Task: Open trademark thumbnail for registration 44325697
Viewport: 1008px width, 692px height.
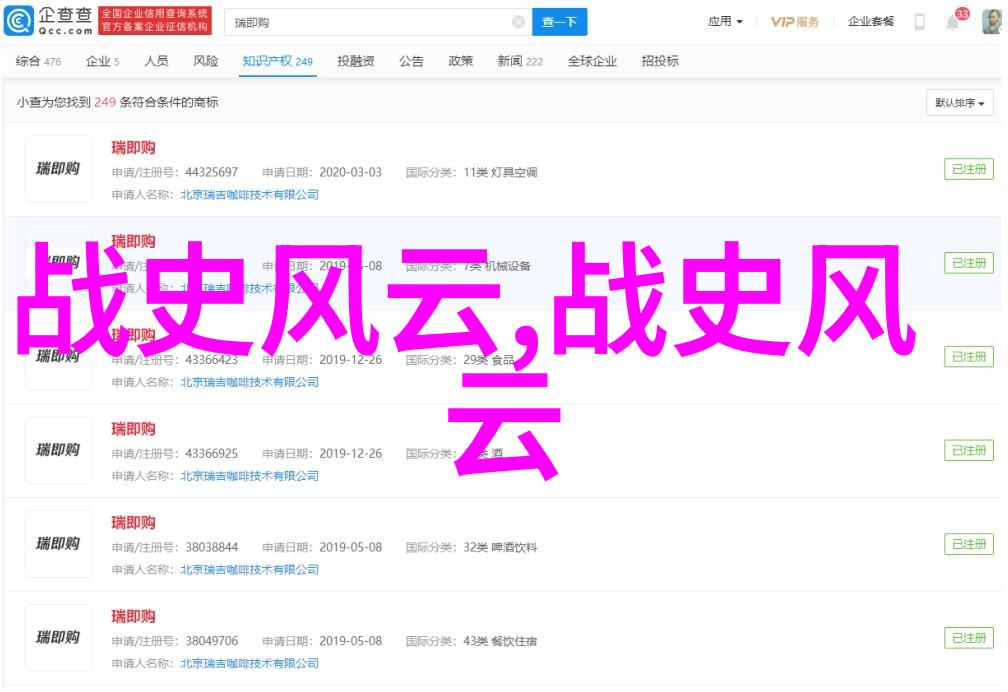Action: pos(58,169)
